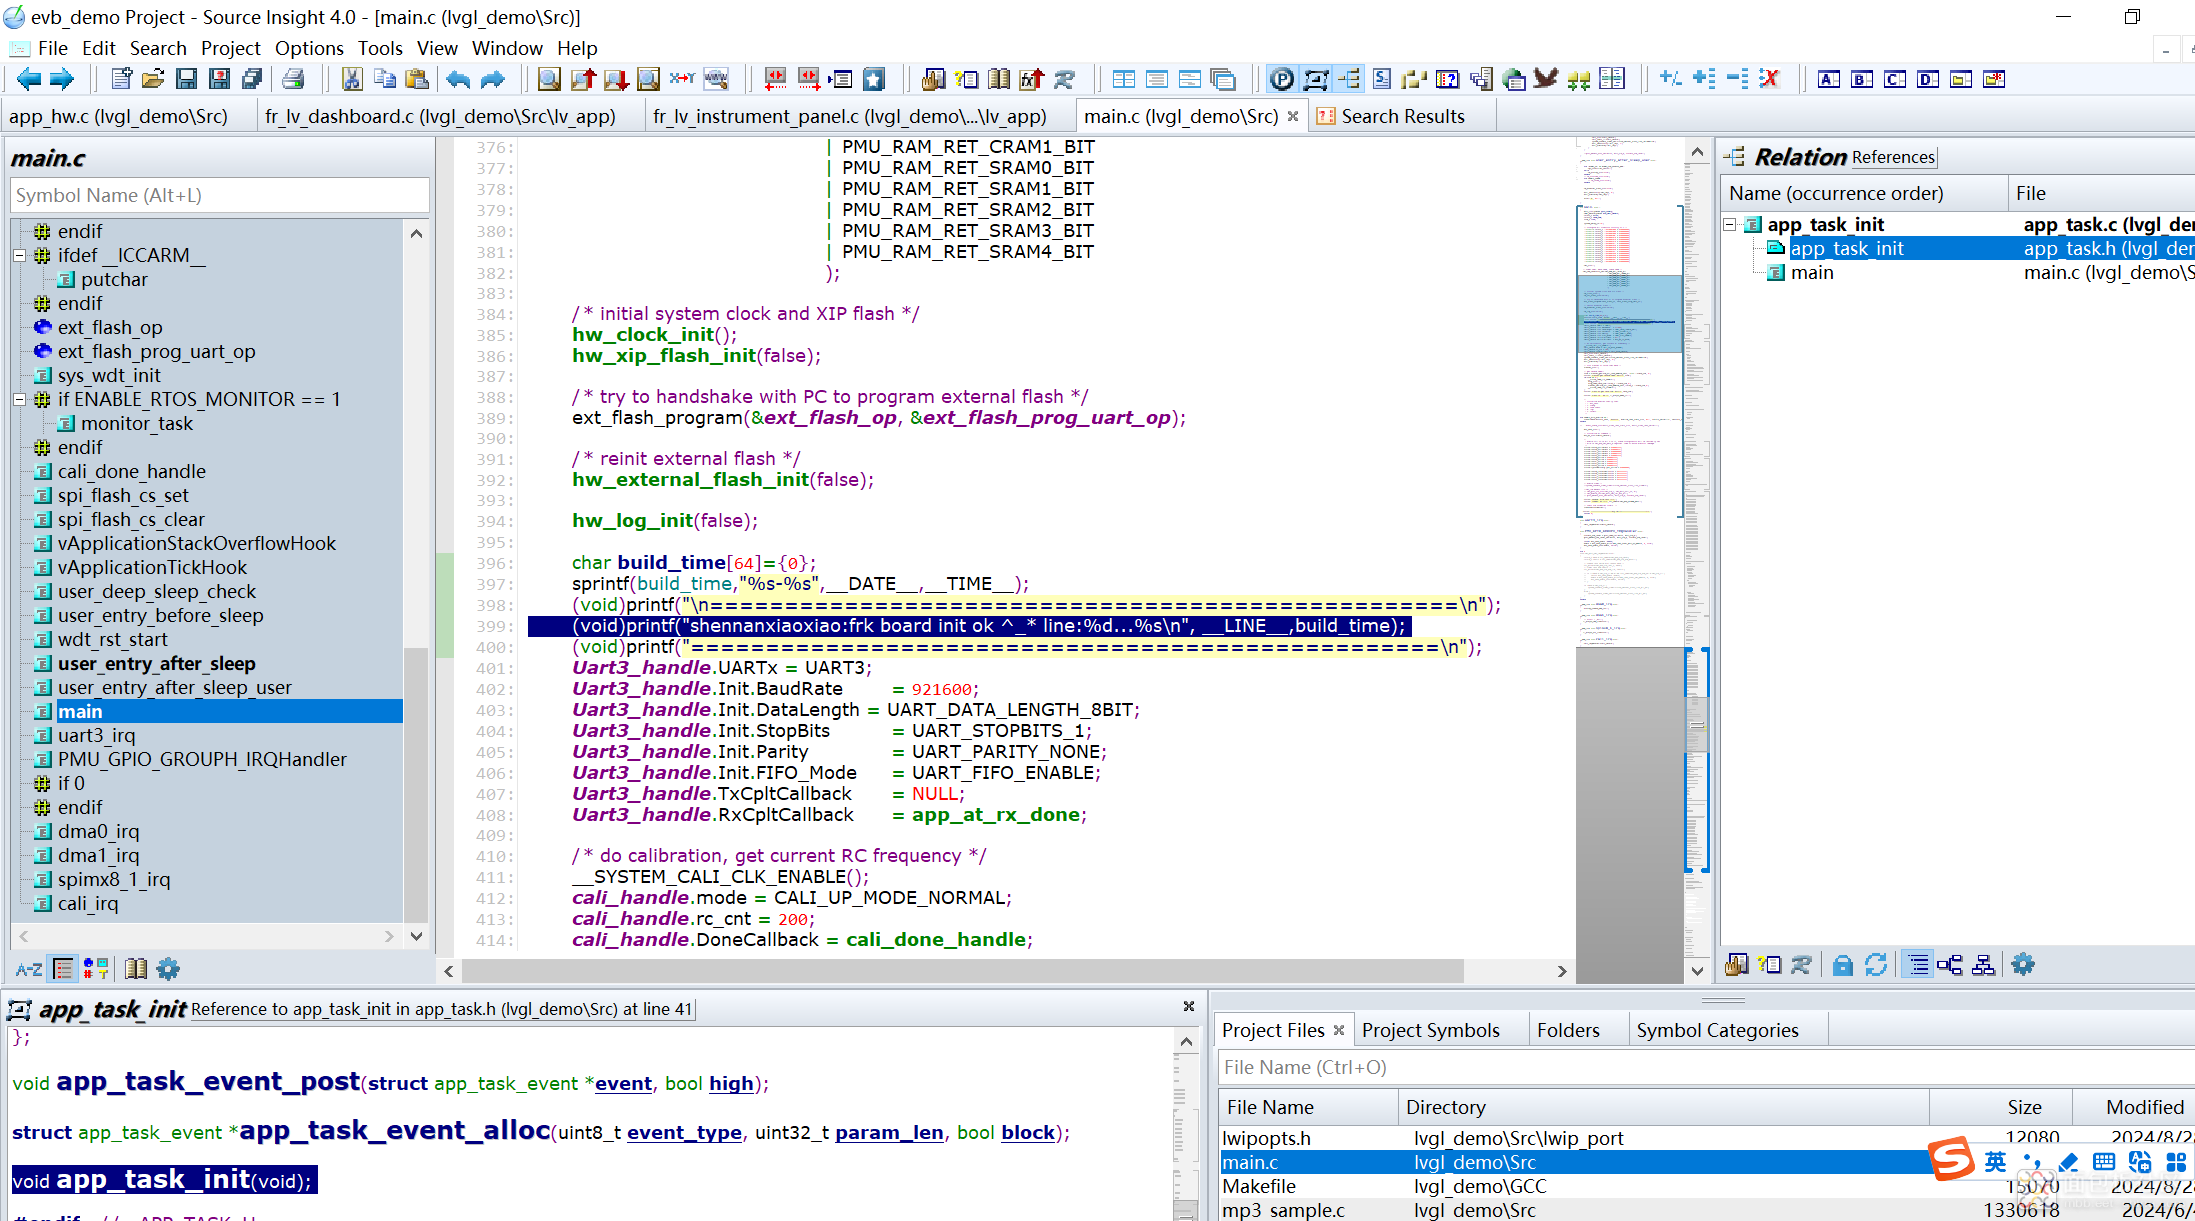Click code overview minimap highlighted region
Viewport: 2195px width, 1221px height.
pos(1630,314)
